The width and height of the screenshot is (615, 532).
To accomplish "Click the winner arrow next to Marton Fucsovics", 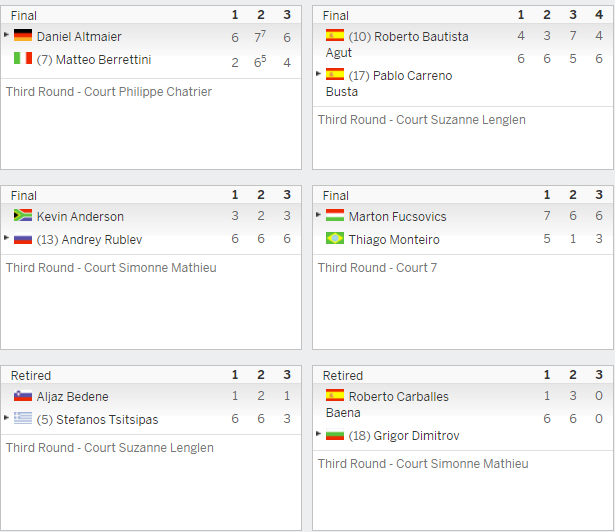I will click(x=318, y=215).
